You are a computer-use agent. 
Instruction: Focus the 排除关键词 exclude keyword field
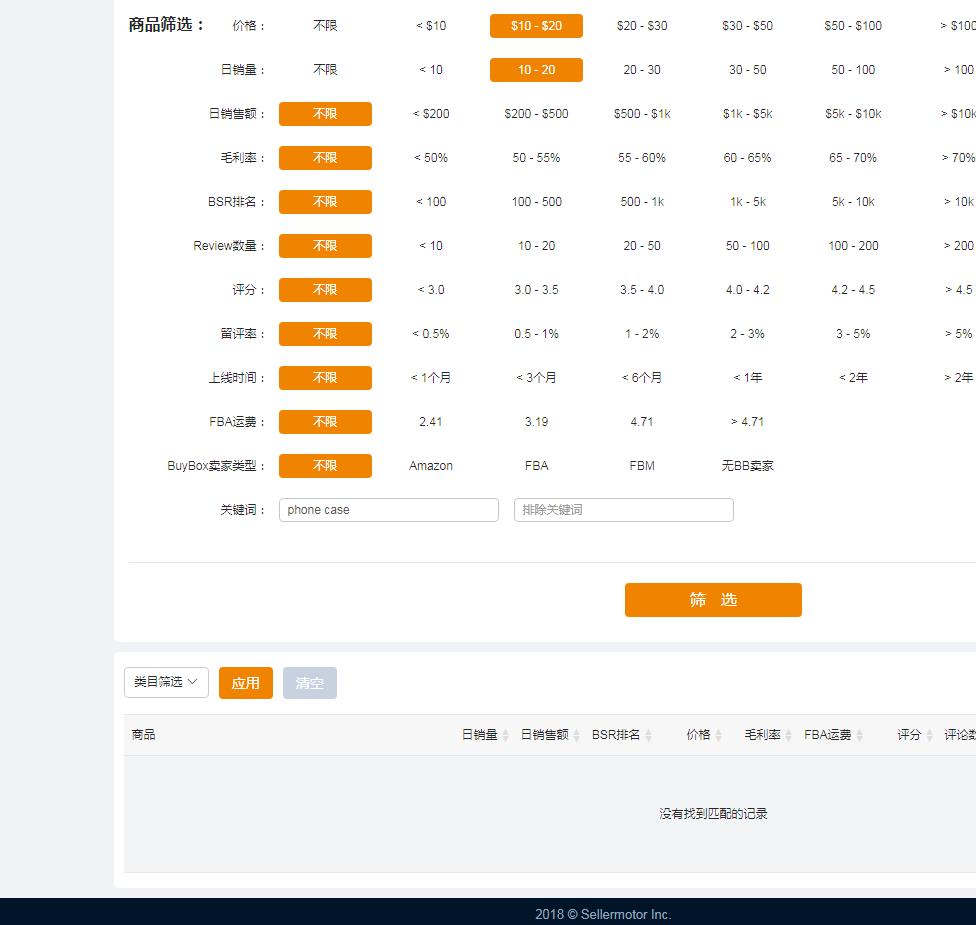tap(623, 510)
